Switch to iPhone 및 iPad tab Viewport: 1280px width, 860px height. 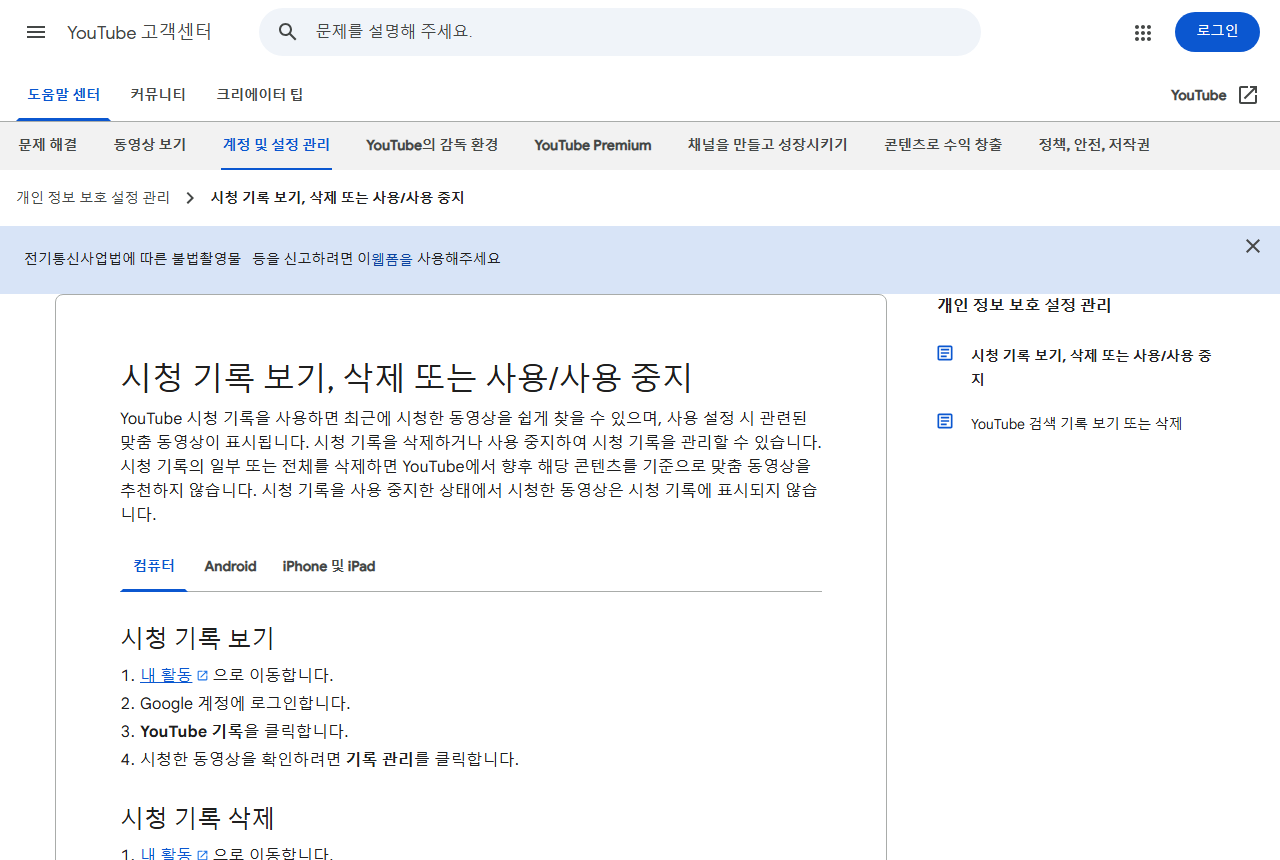coord(329,566)
